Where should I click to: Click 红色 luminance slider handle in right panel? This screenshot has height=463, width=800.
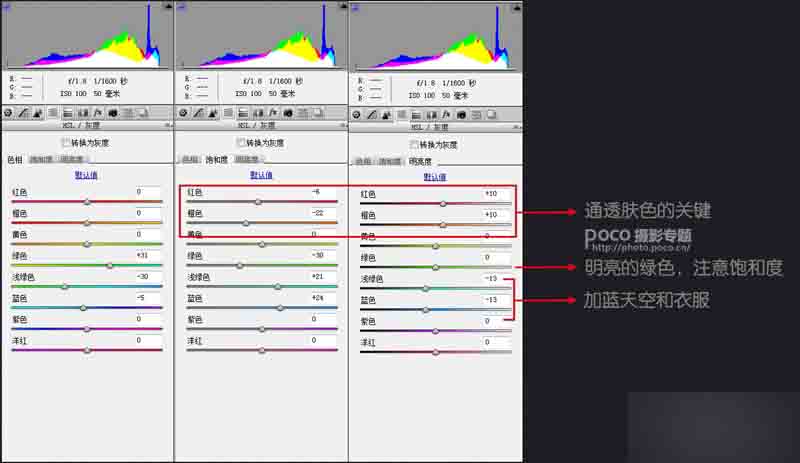443,204
